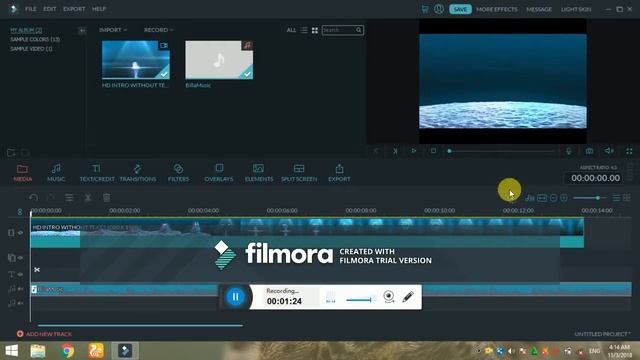Select the HD INTRO video thumbnail
The width and height of the screenshot is (640, 360).
pyautogui.click(x=136, y=60)
